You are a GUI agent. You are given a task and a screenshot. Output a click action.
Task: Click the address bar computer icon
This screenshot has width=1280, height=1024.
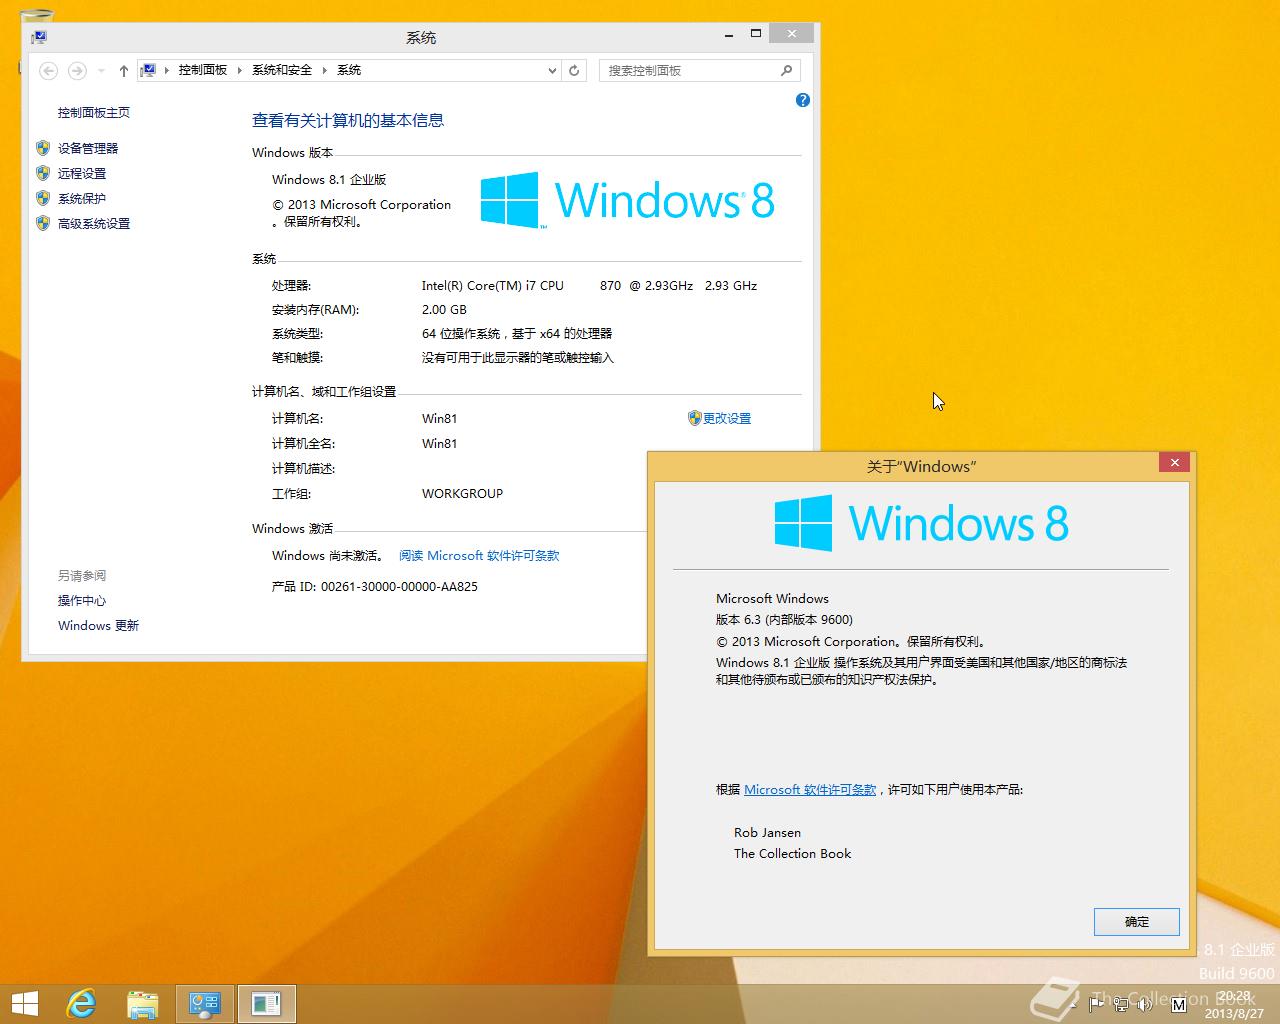148,70
